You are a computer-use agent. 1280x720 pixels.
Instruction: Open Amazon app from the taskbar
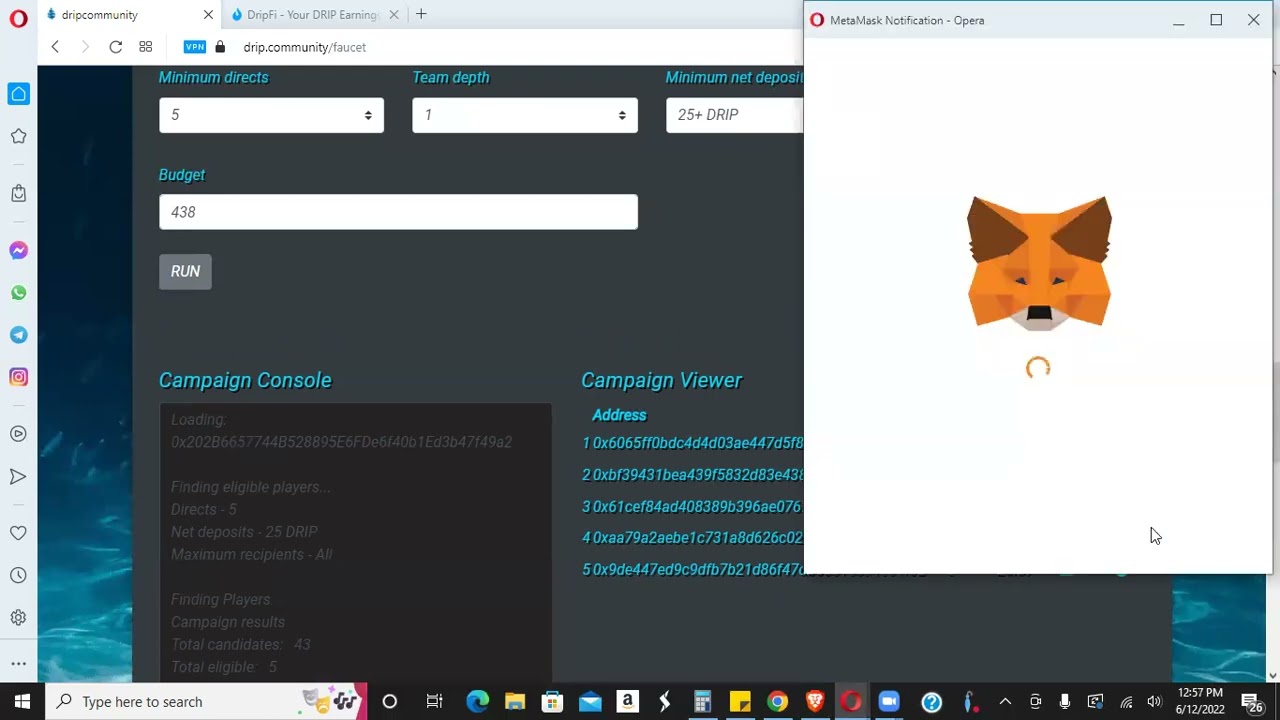coord(627,701)
